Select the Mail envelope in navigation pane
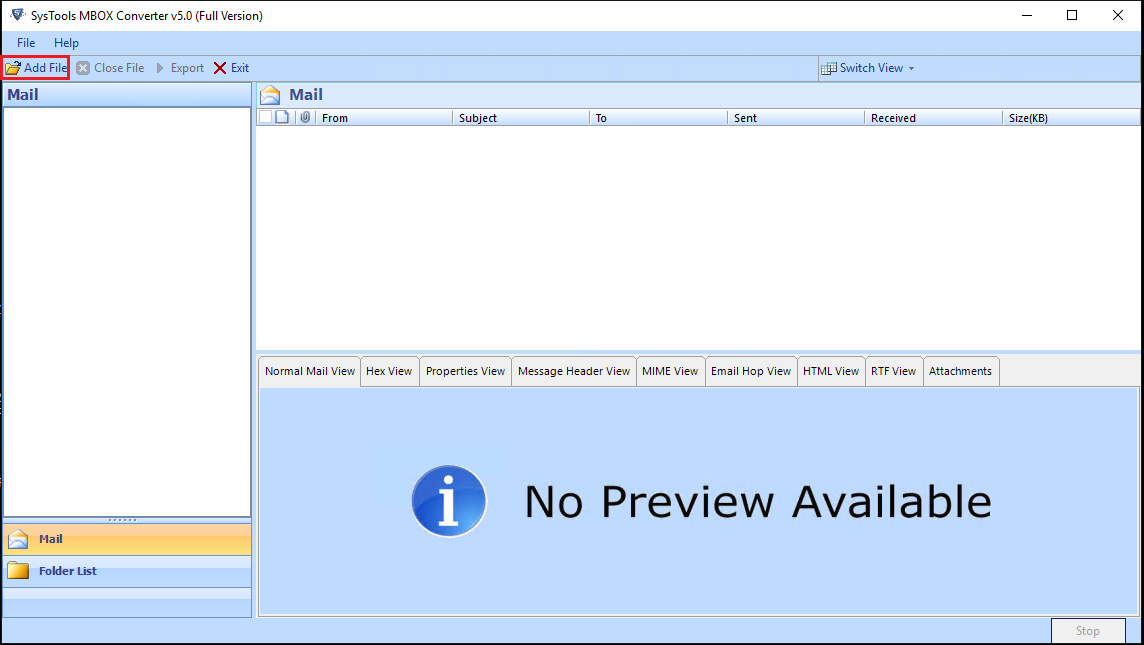Viewport: 1144px width, 645px height. [18, 539]
